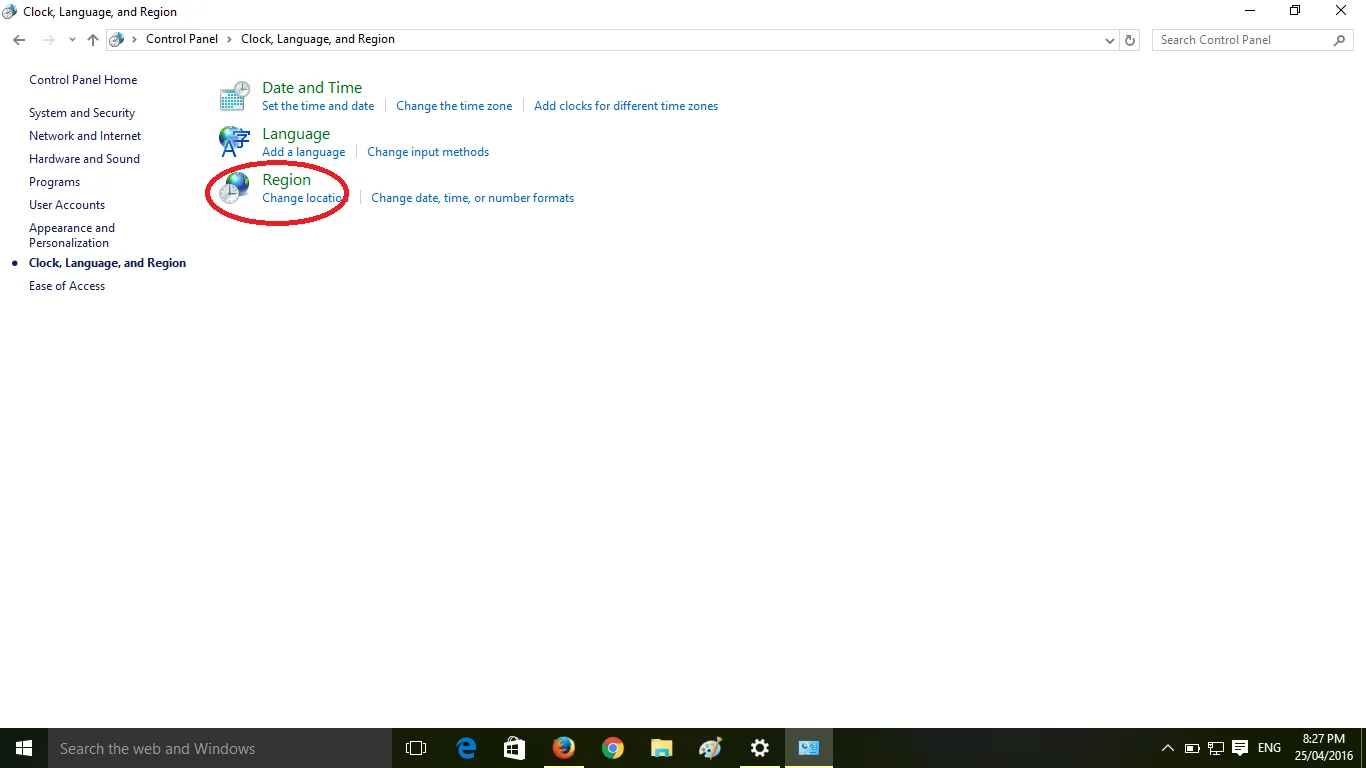
Task: Click Change input methods
Action: click(x=428, y=152)
